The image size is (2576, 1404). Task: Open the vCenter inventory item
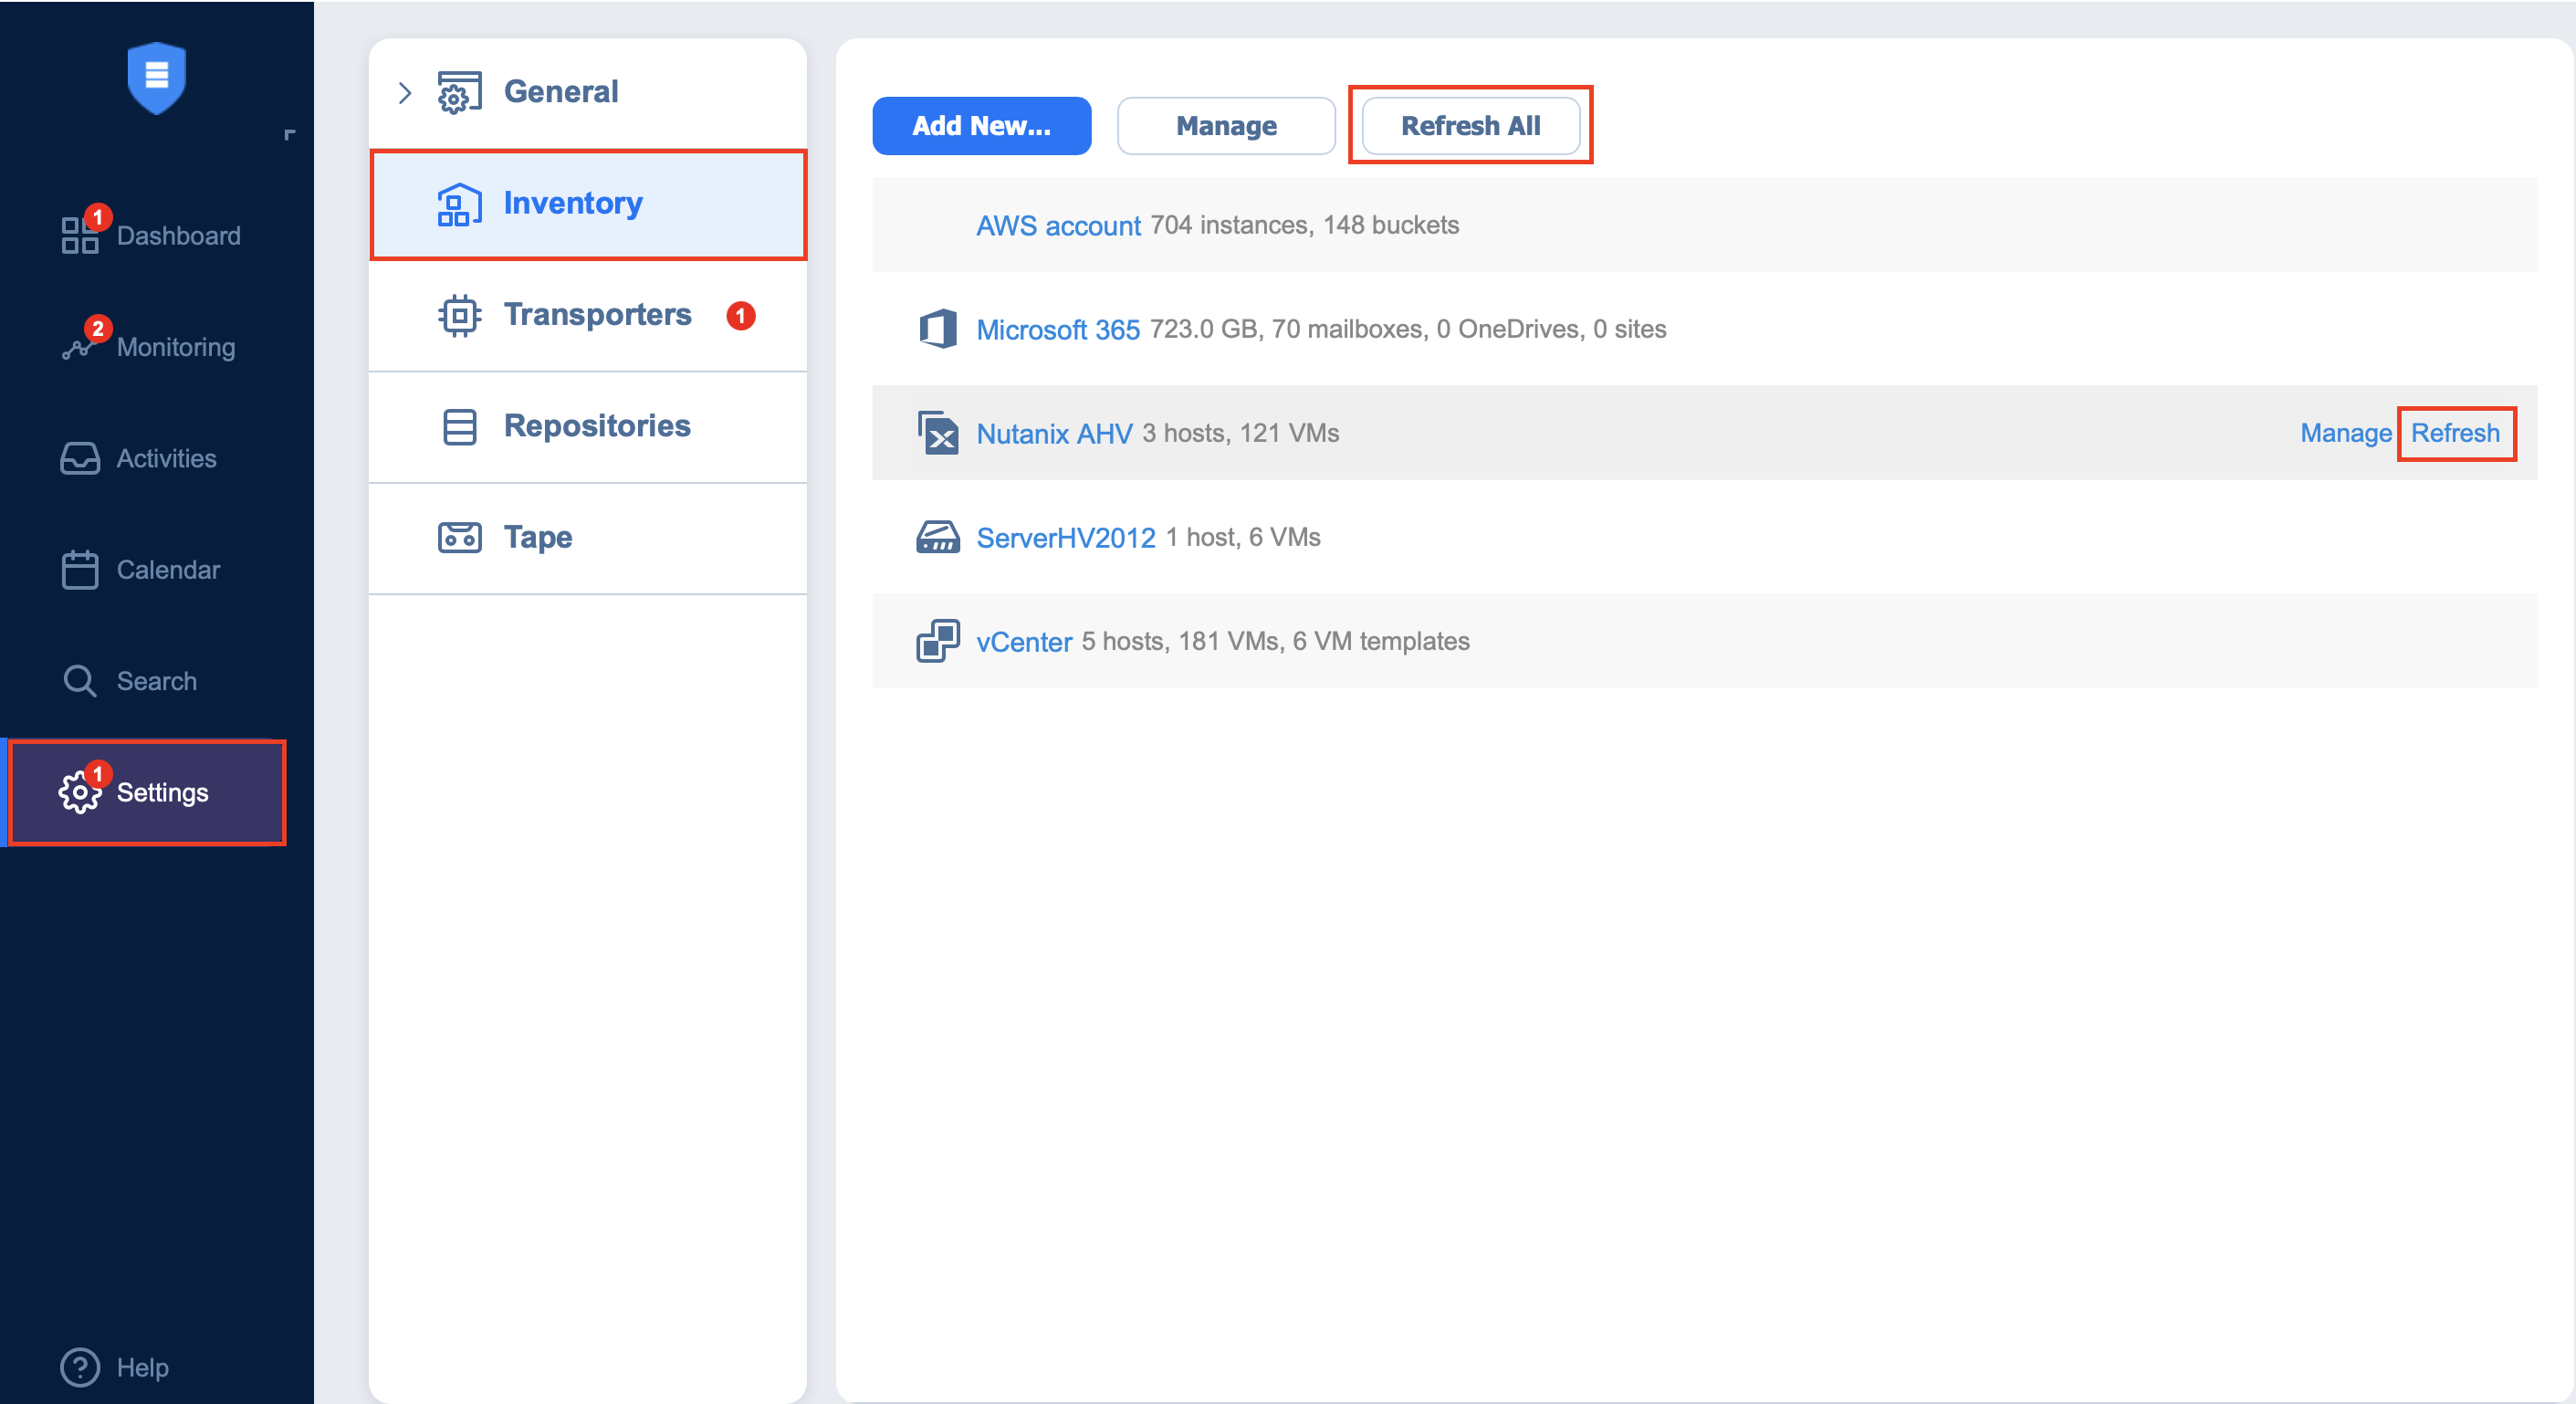coord(1024,641)
